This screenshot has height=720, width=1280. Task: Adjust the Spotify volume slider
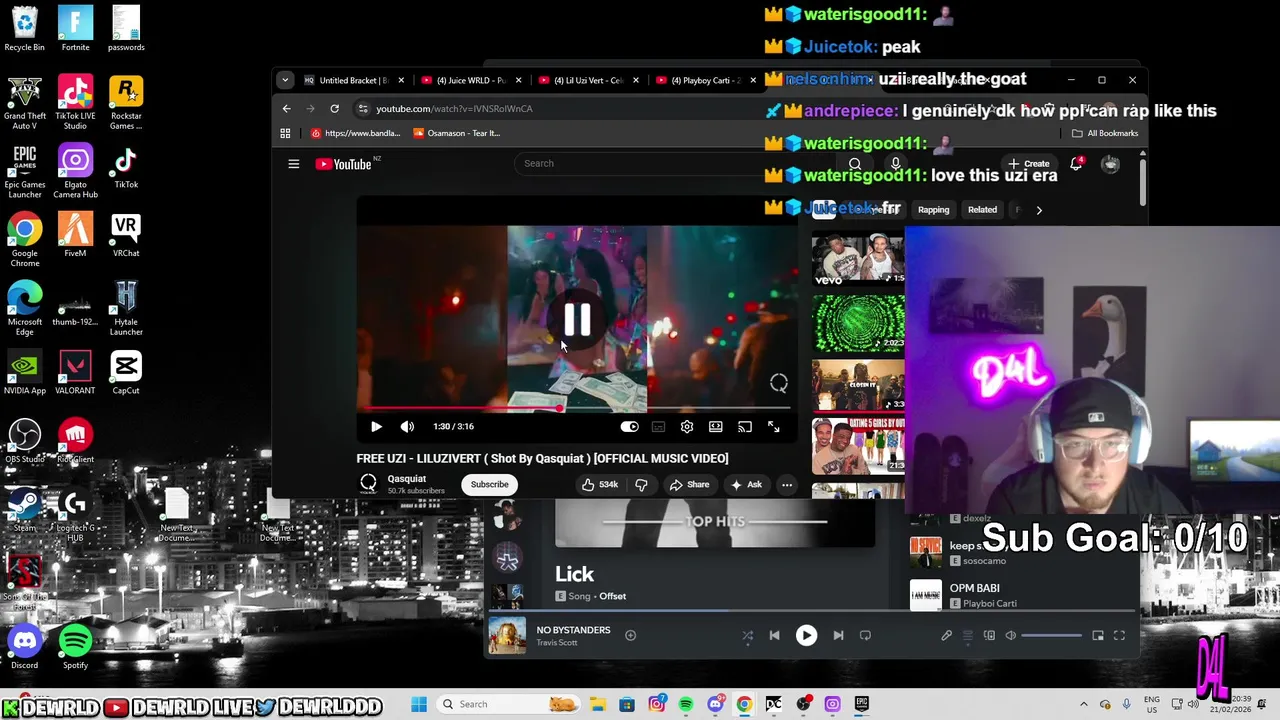[1051, 635]
